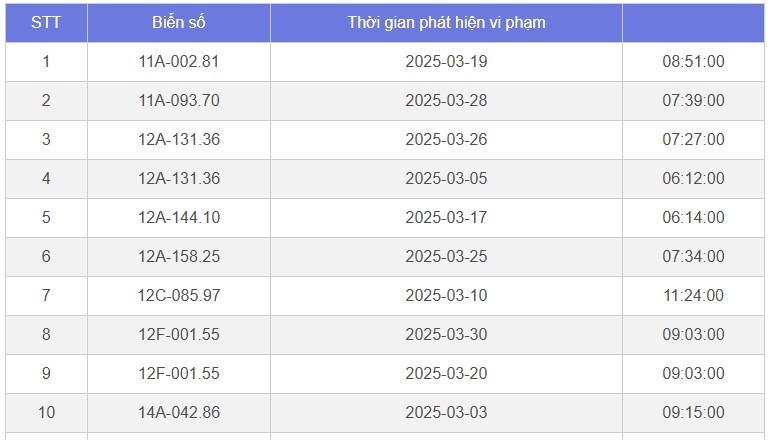The height and width of the screenshot is (440, 773).
Task: Click the date 2025-03-20
Action: pos(446,374)
